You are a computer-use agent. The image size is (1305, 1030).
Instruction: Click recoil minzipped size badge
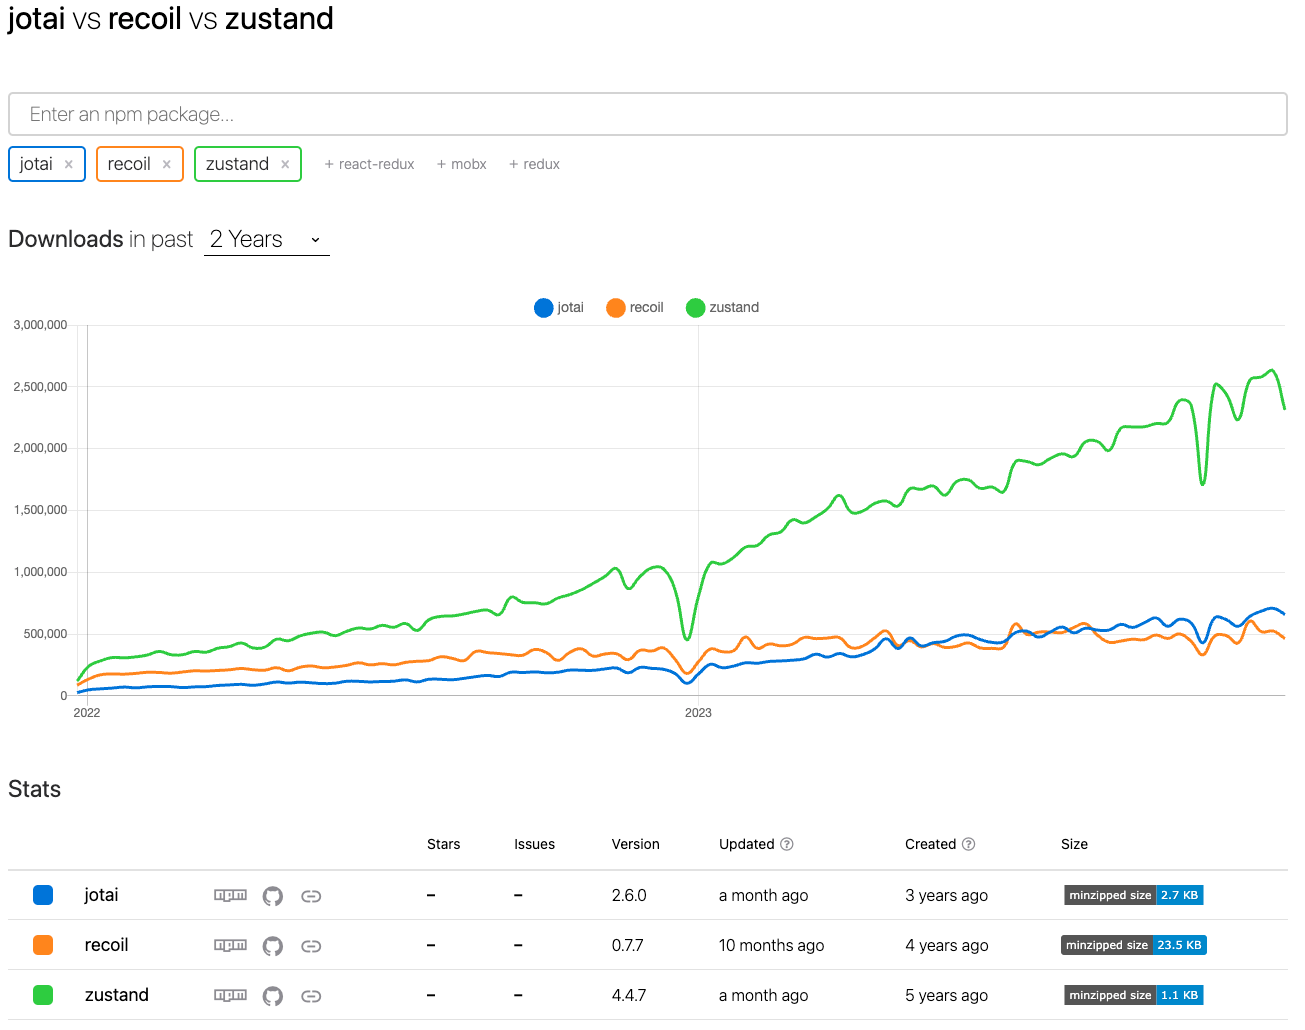point(1133,945)
